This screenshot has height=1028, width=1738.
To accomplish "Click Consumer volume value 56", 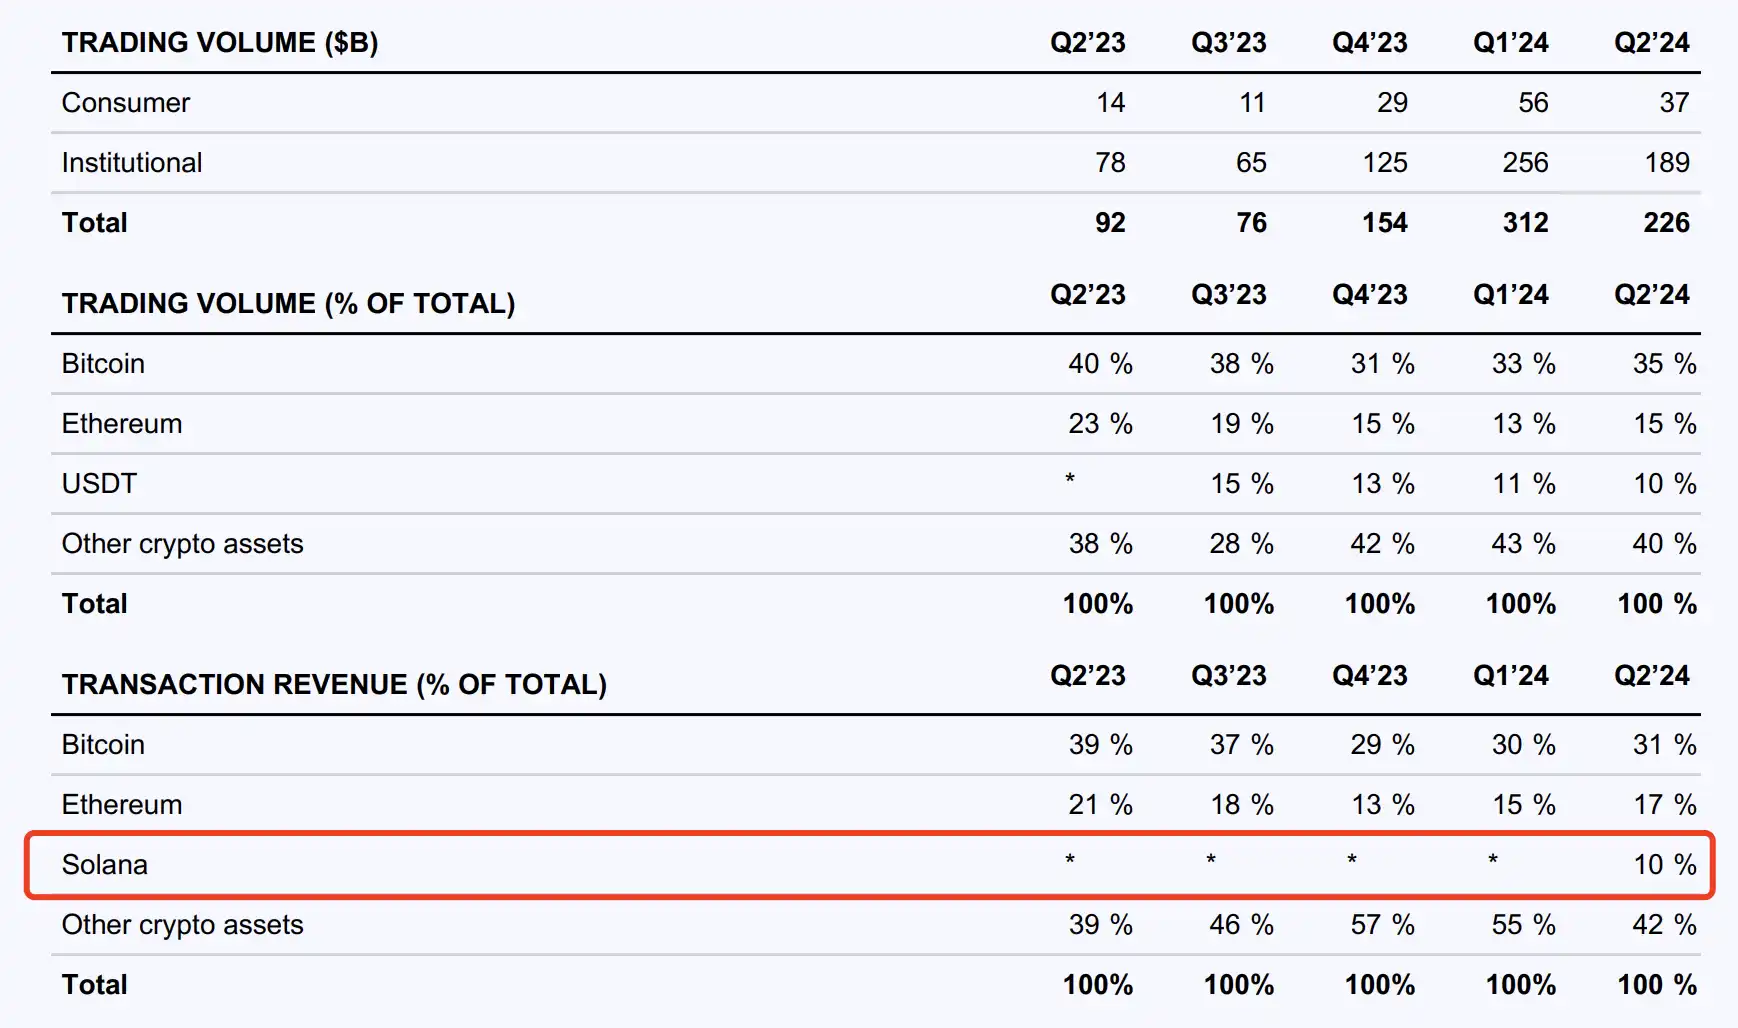I will coord(1532,103).
